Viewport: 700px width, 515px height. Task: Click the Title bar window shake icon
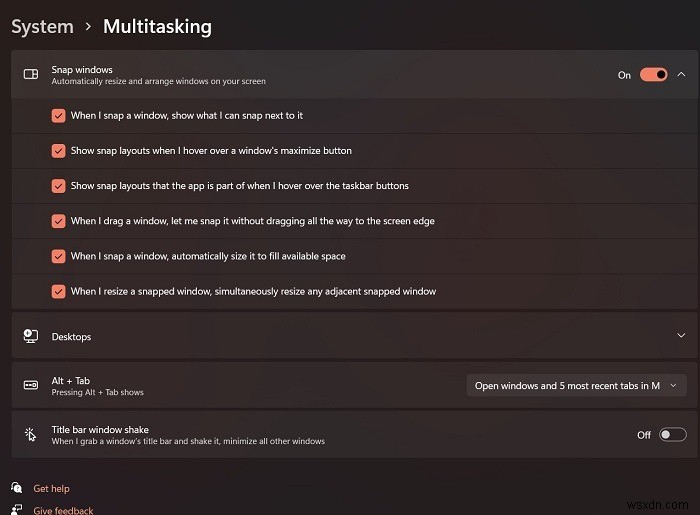click(31, 434)
